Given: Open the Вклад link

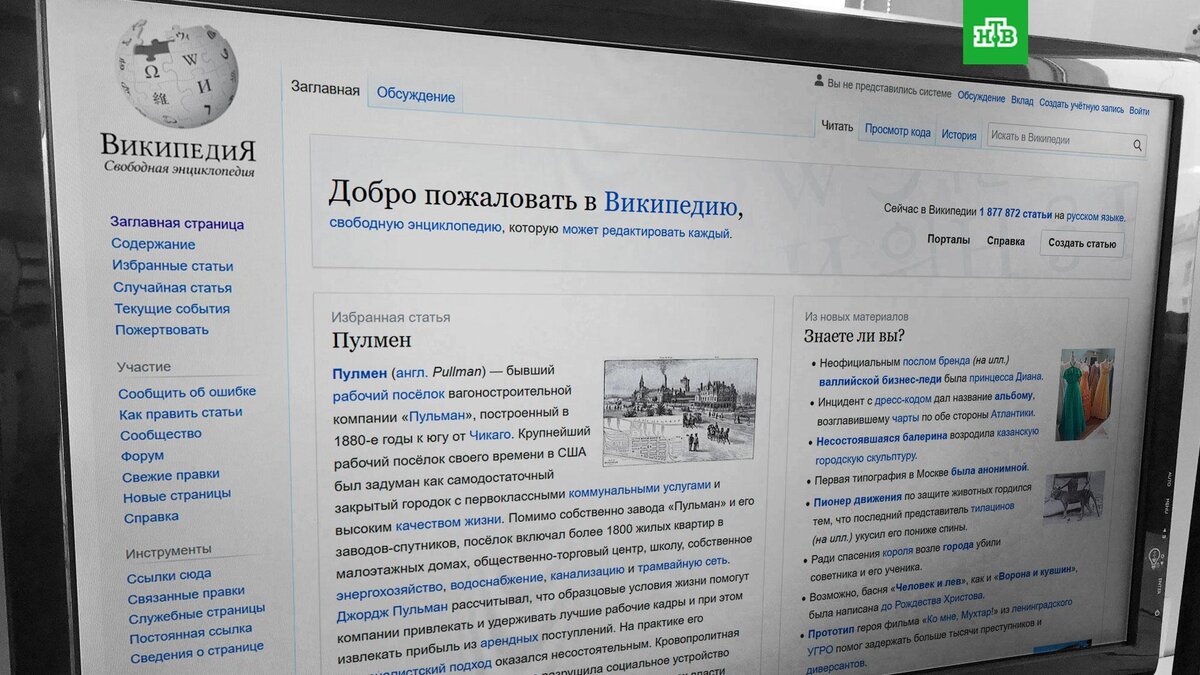Looking at the screenshot, I should point(1021,101).
